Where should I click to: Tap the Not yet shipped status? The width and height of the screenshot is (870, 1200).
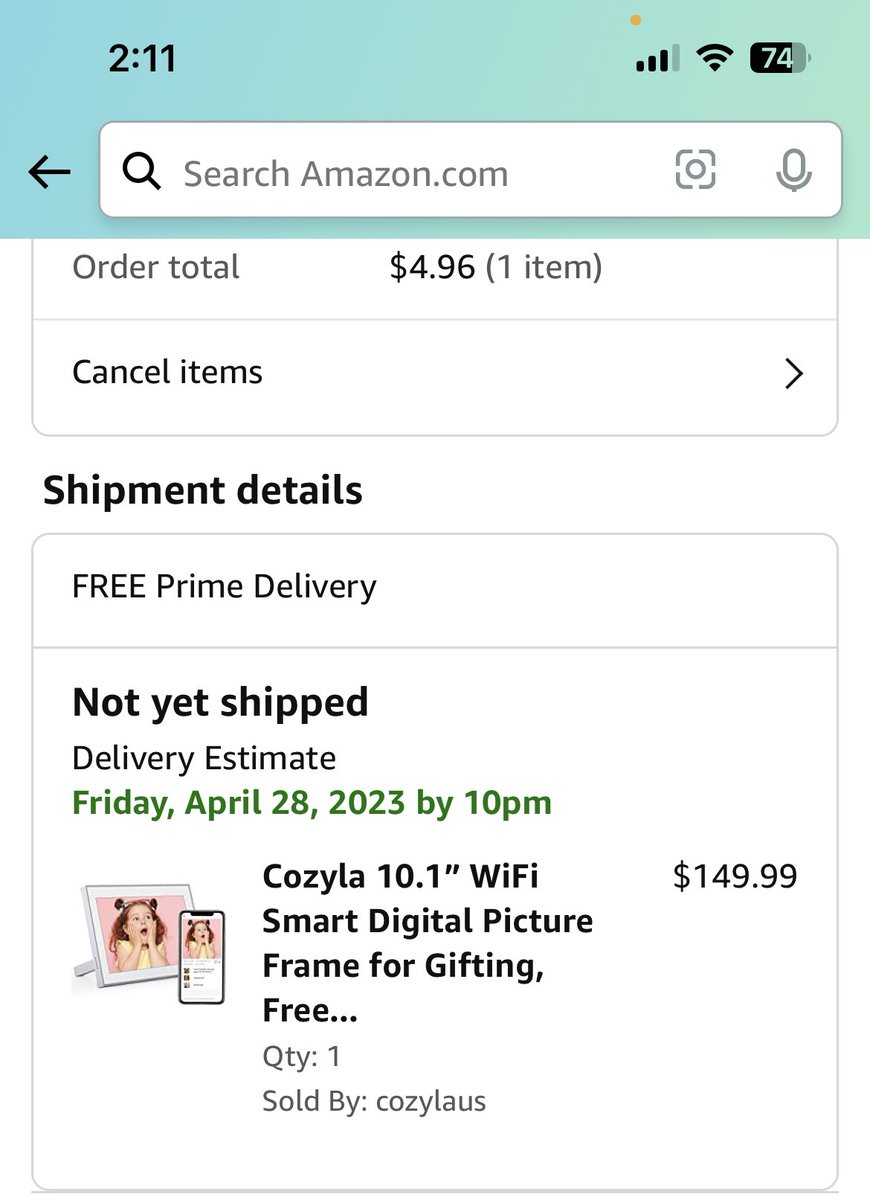[x=220, y=703]
